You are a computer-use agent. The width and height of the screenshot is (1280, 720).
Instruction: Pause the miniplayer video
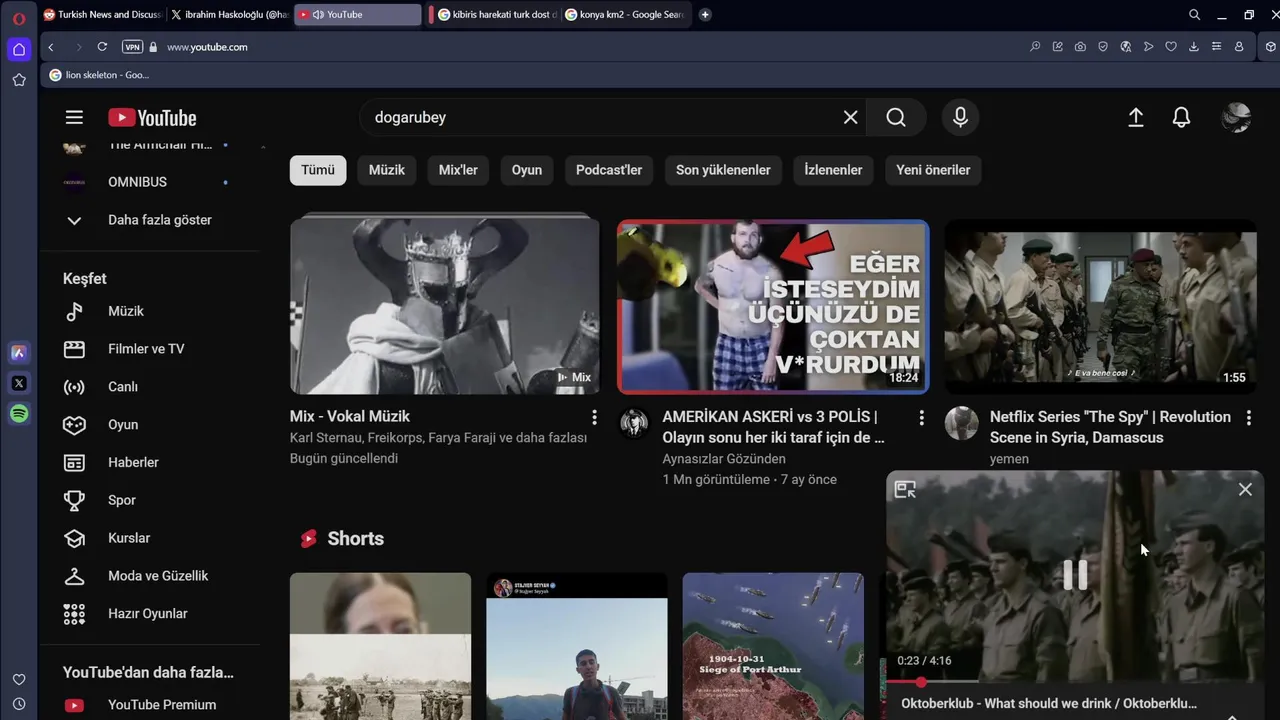1075,575
